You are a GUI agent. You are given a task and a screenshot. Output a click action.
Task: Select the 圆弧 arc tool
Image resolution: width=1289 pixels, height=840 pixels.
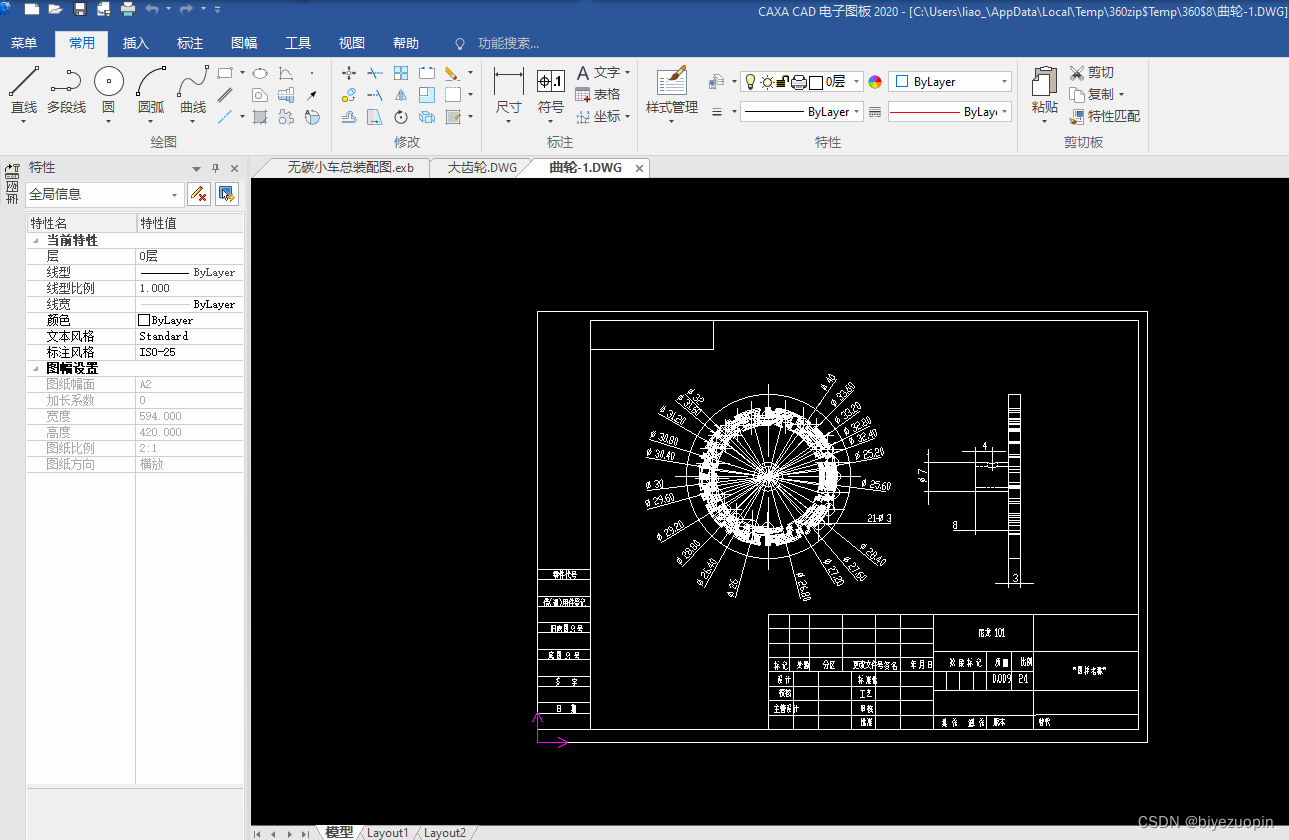151,89
